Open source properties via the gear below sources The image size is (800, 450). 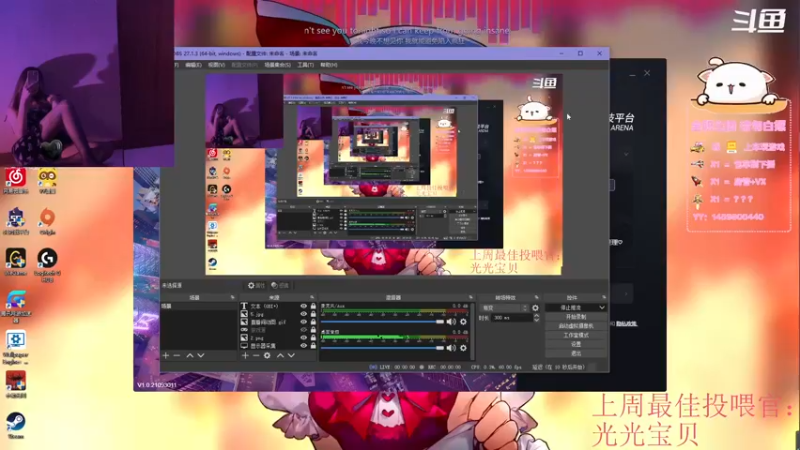pyautogui.click(x=267, y=355)
